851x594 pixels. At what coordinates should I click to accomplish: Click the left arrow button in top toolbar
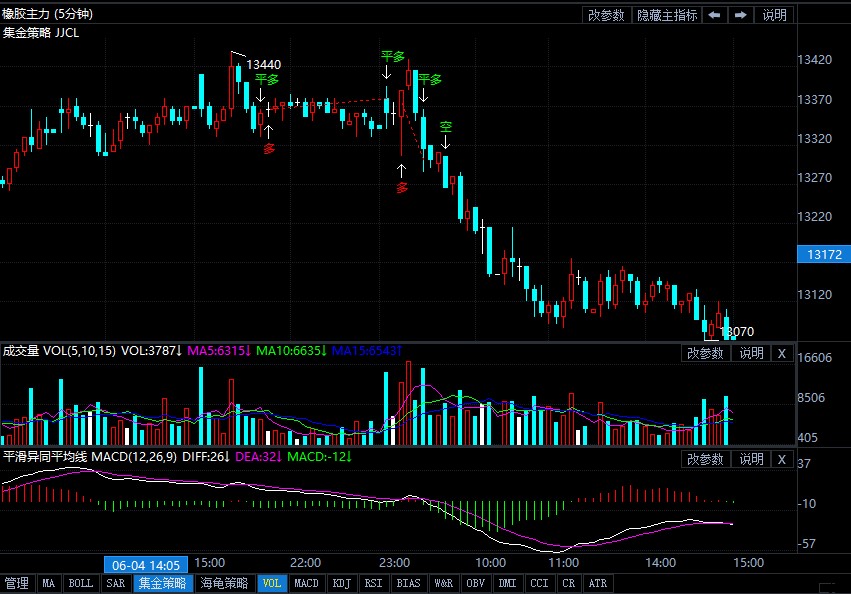[714, 15]
